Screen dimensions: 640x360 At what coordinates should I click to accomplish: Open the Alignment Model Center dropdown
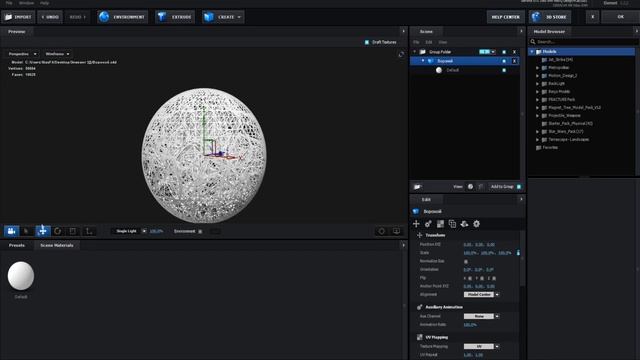(x=481, y=294)
